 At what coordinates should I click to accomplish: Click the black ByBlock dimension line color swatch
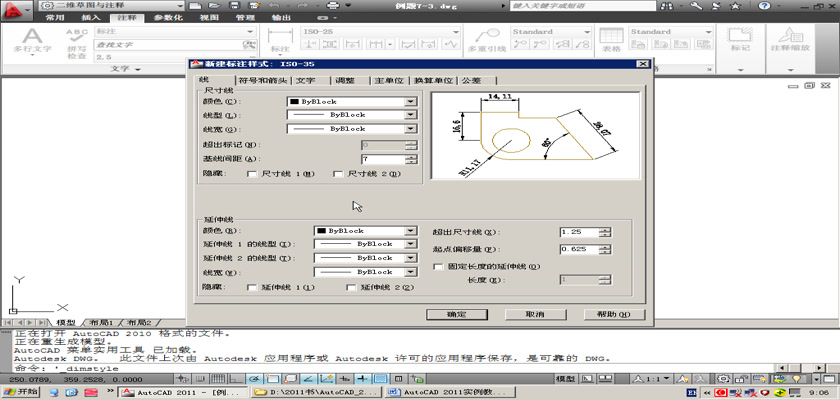(x=294, y=101)
